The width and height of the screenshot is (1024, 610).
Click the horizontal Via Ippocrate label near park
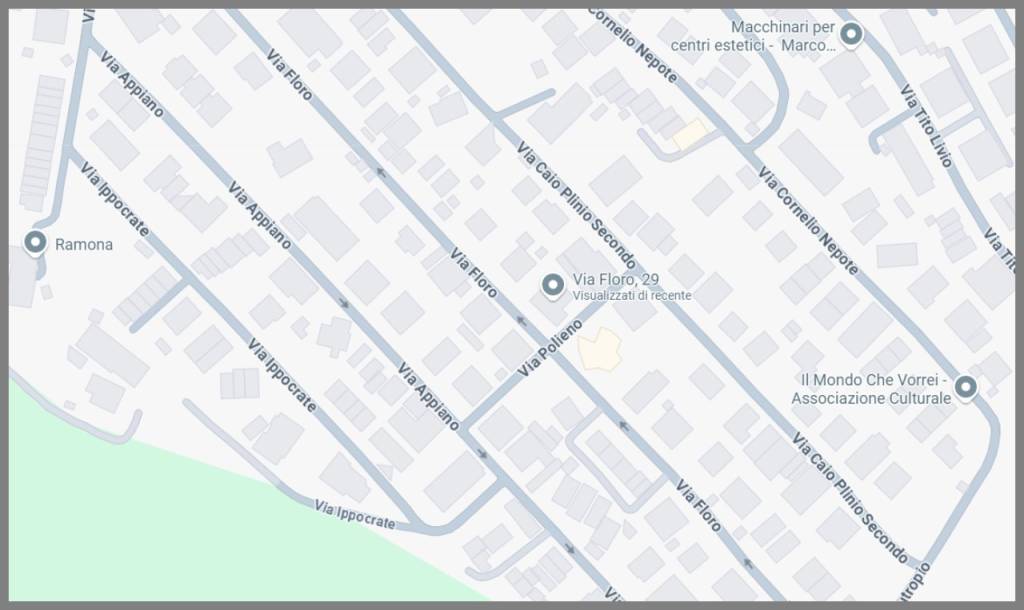pyautogui.click(x=355, y=515)
